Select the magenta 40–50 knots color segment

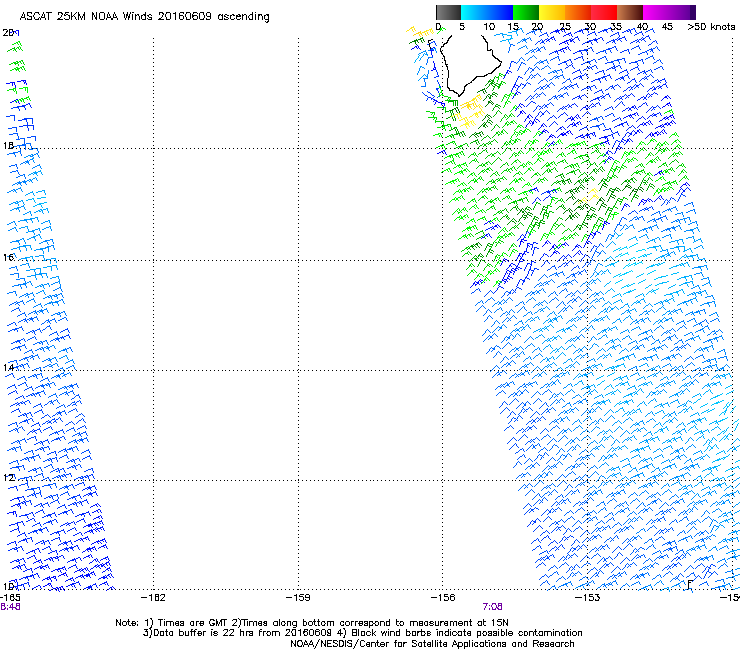point(666,12)
